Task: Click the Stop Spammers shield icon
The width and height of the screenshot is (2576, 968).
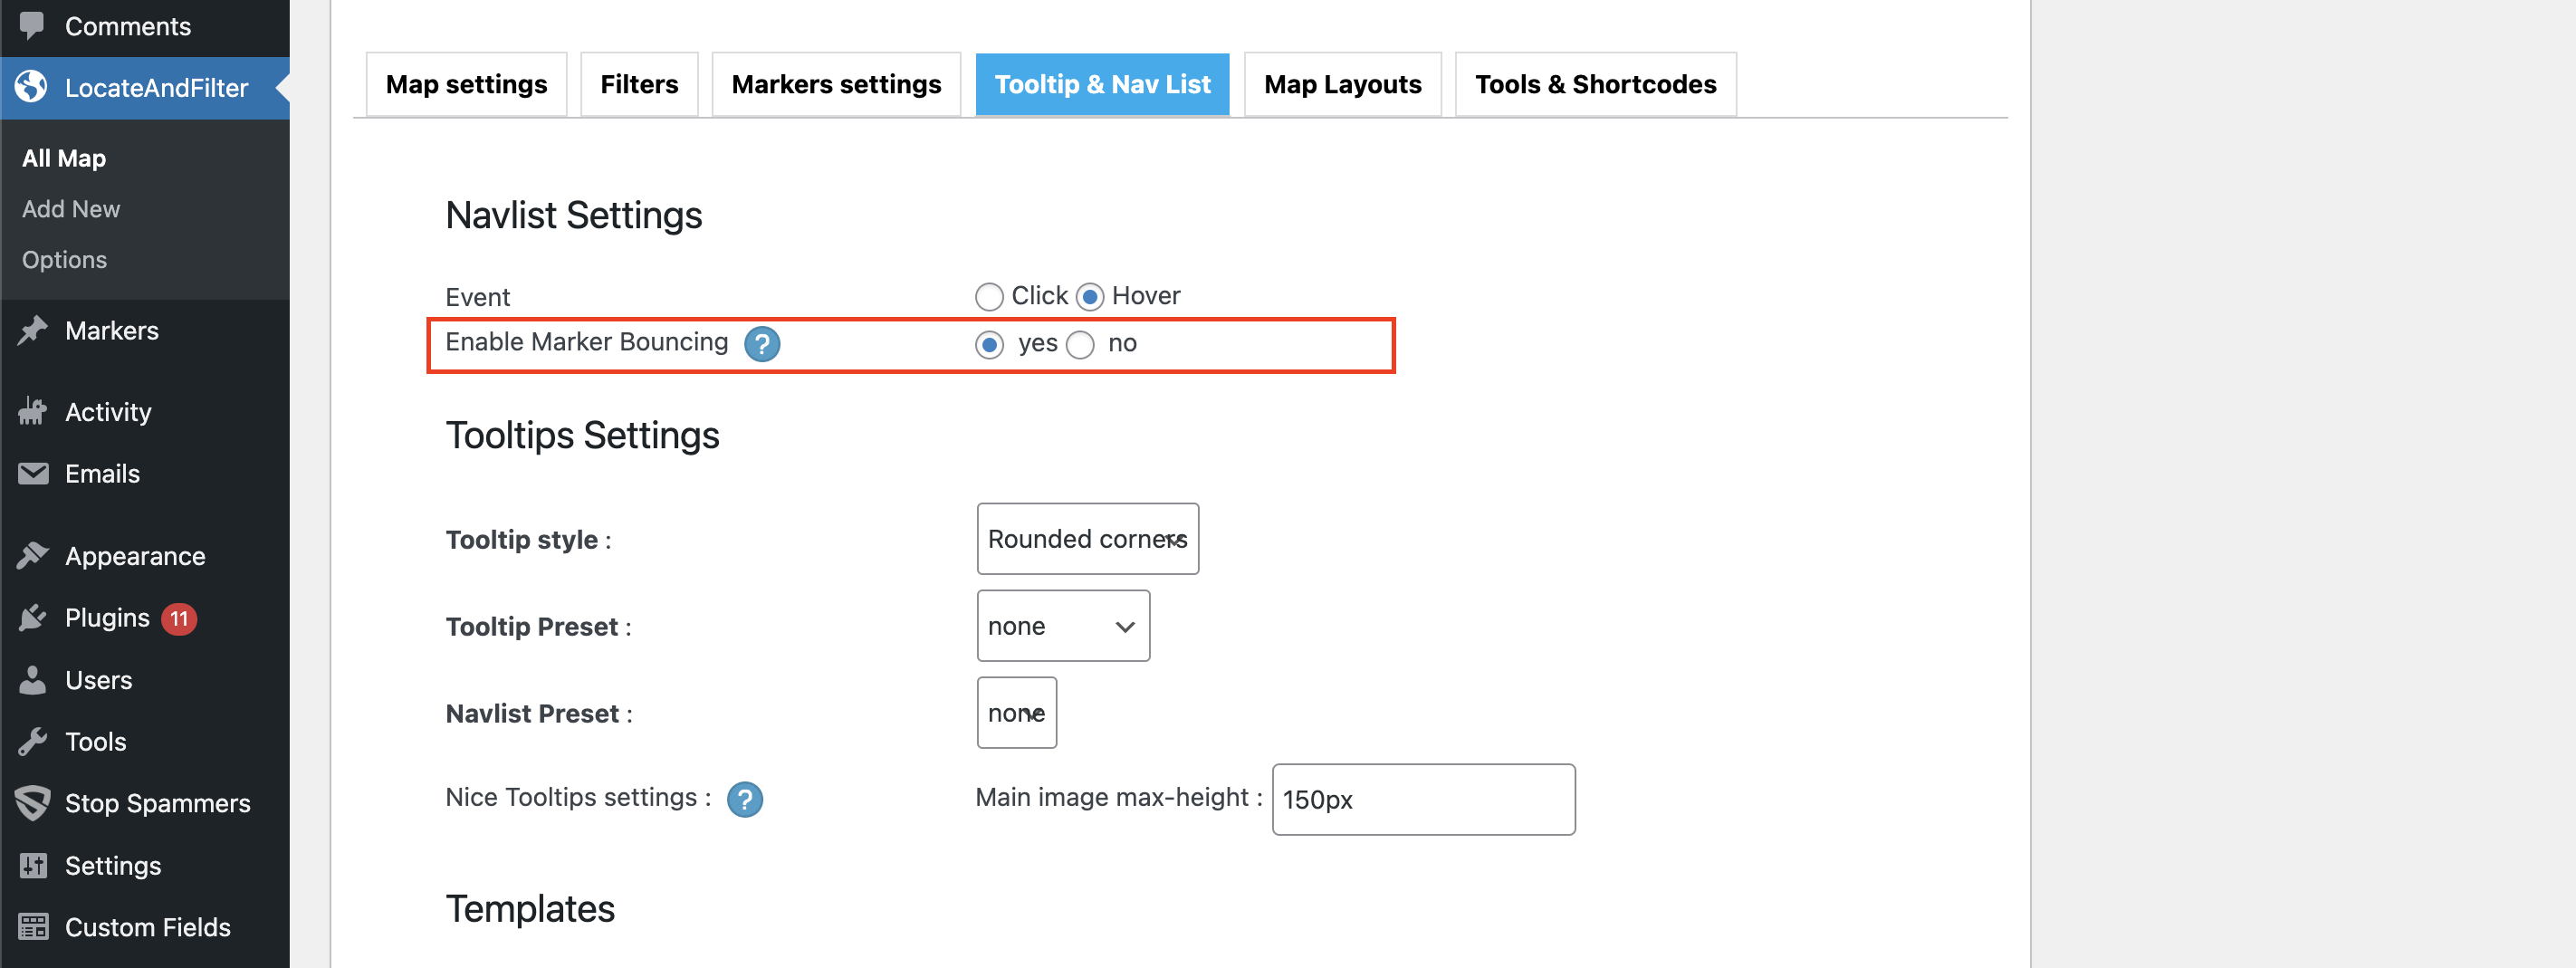Action: click(x=32, y=803)
